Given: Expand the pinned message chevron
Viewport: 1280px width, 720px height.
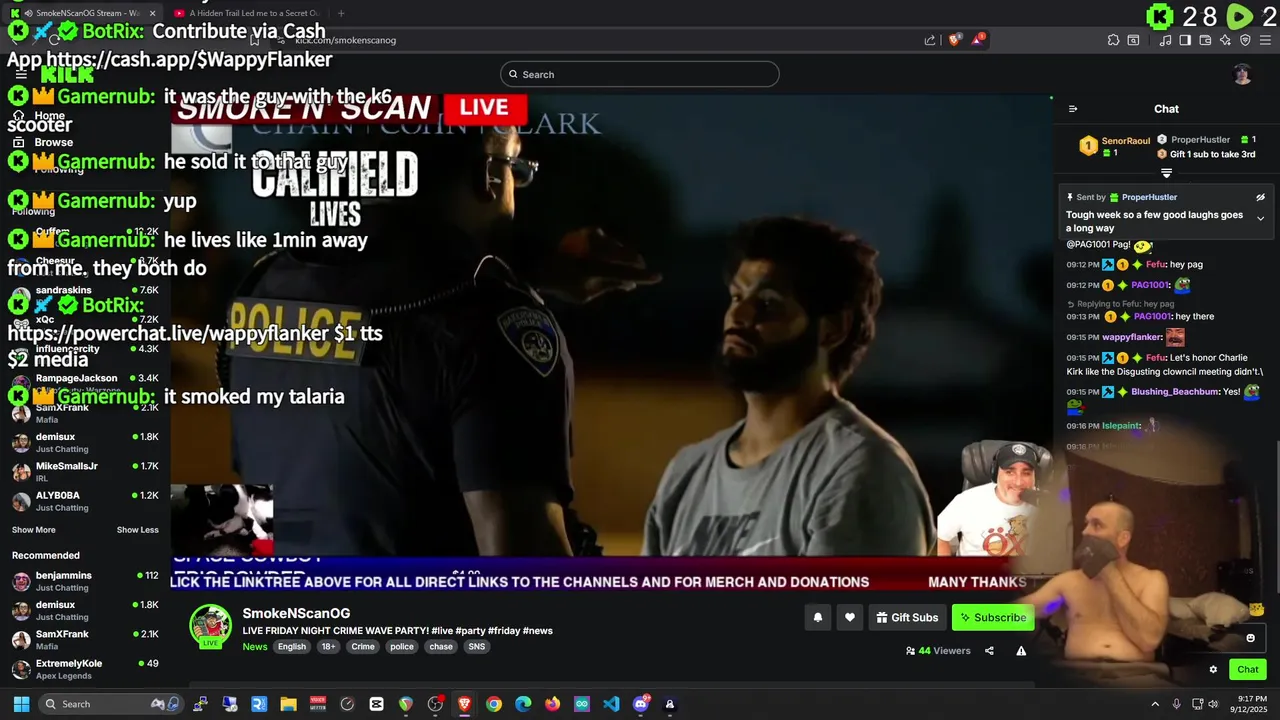Looking at the screenshot, I should (1260, 219).
